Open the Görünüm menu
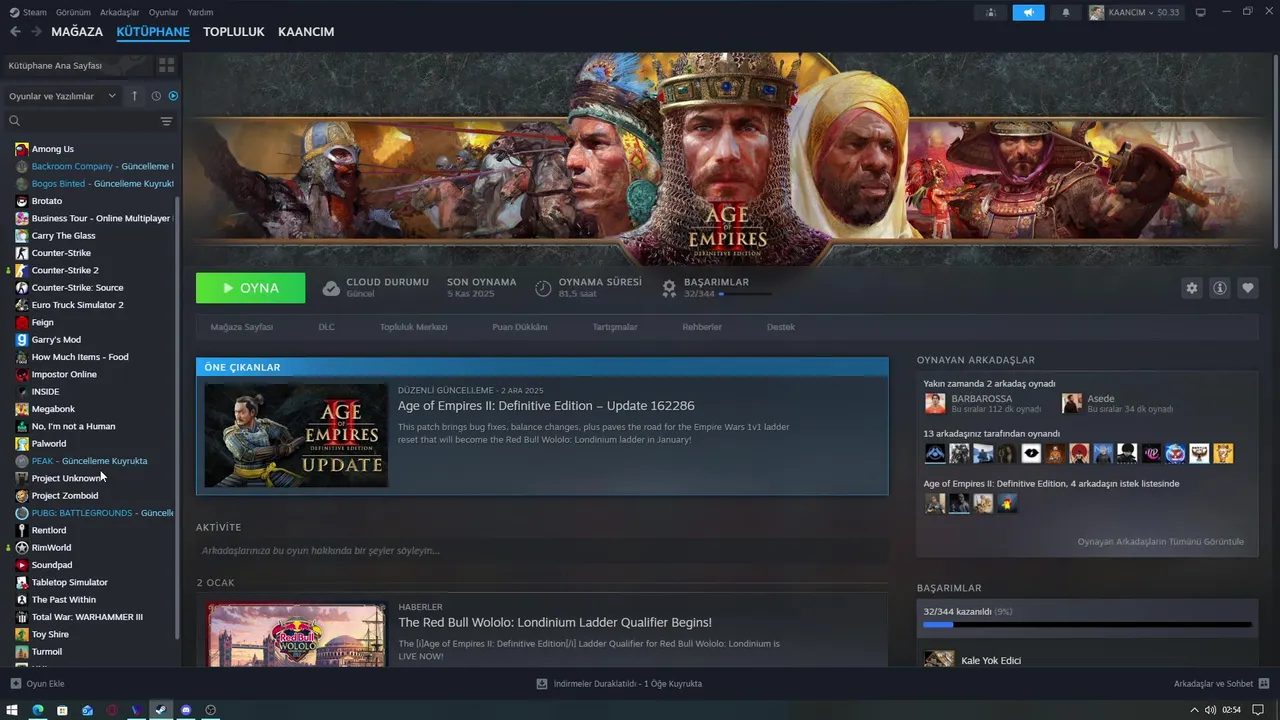The height and width of the screenshot is (720, 1280). (73, 12)
